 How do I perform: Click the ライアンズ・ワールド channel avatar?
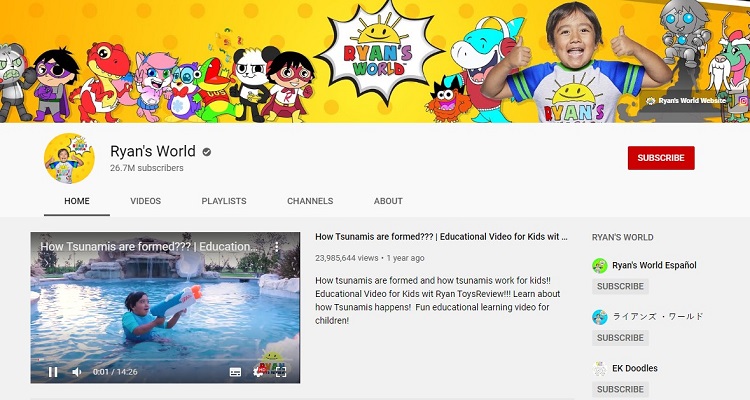(x=600, y=317)
